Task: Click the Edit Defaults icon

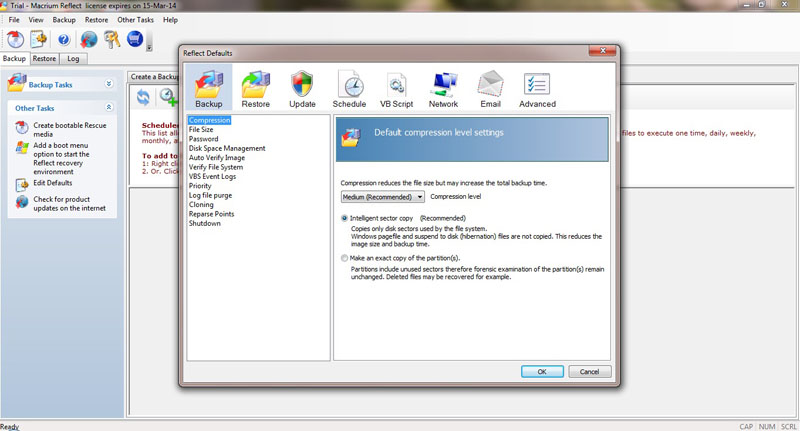Action: [22, 184]
